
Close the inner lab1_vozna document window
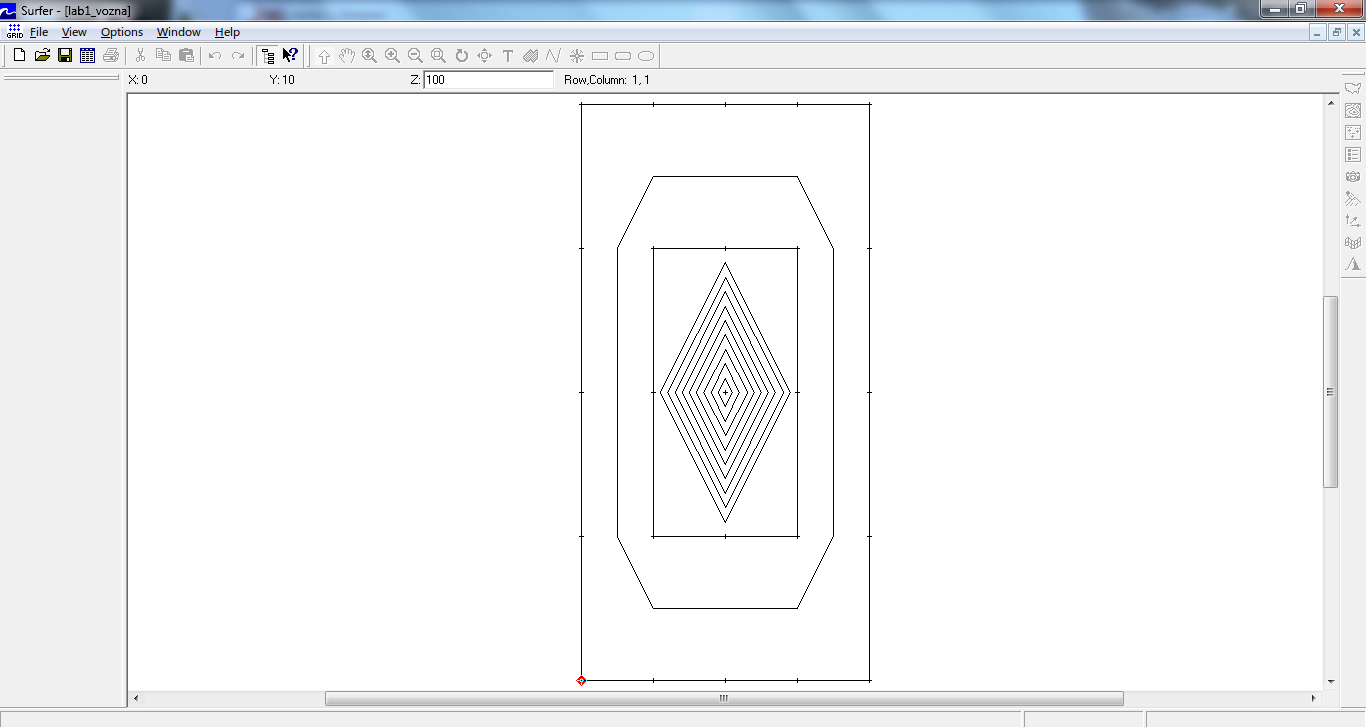click(1356, 32)
